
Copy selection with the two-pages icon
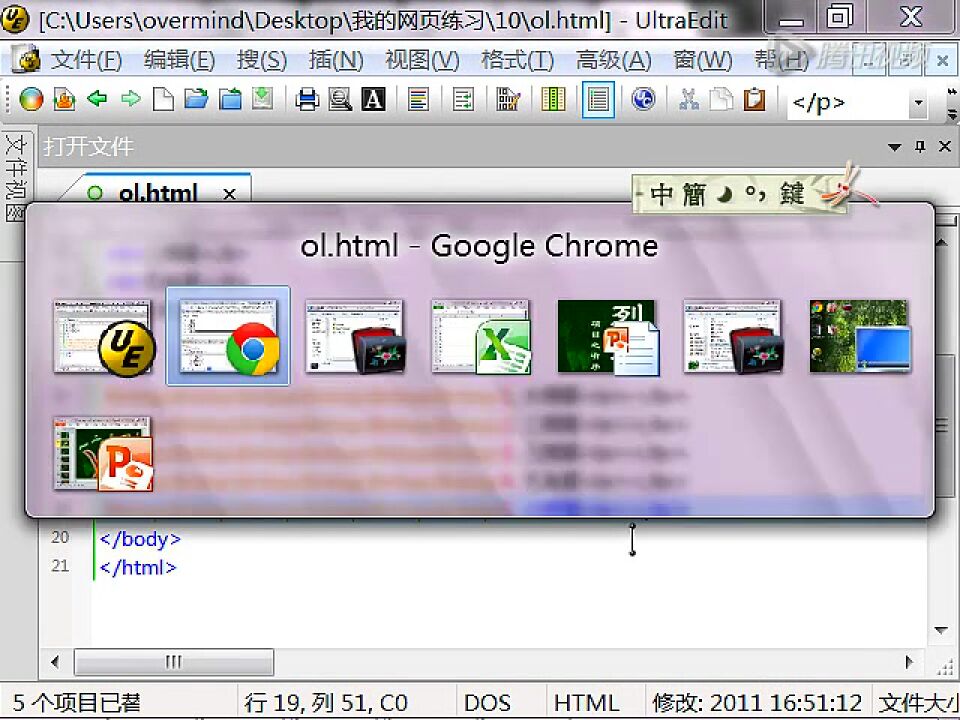click(721, 99)
